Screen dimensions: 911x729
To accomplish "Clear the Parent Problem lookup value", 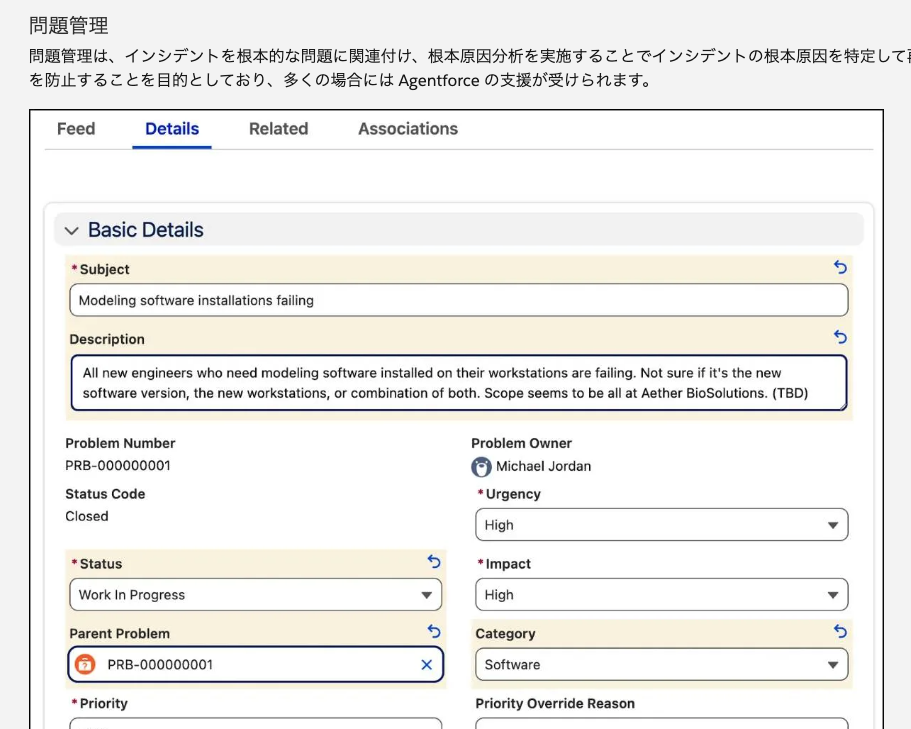I will [427, 665].
